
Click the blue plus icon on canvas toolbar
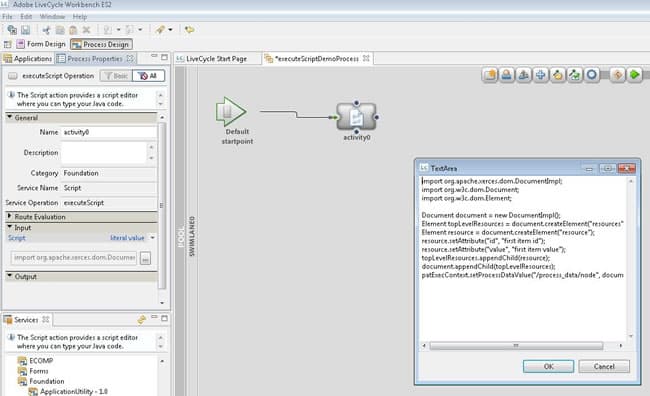[x=541, y=75]
